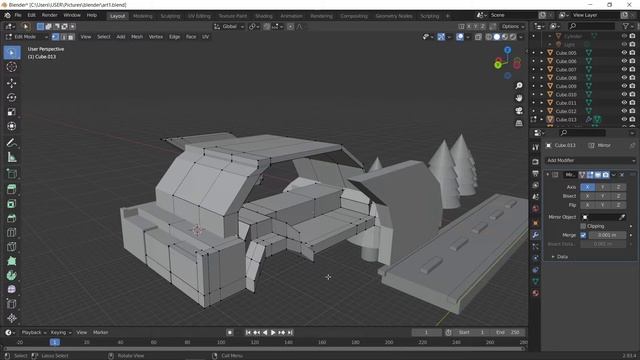This screenshot has width=640, height=360.
Task: Open the Vertex menu in viewport header
Action: click(x=156, y=37)
